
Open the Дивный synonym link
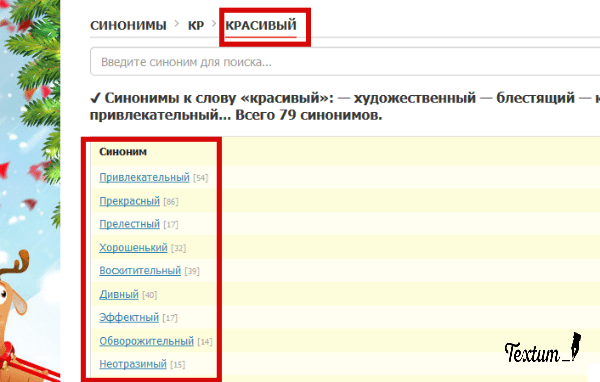tap(119, 294)
